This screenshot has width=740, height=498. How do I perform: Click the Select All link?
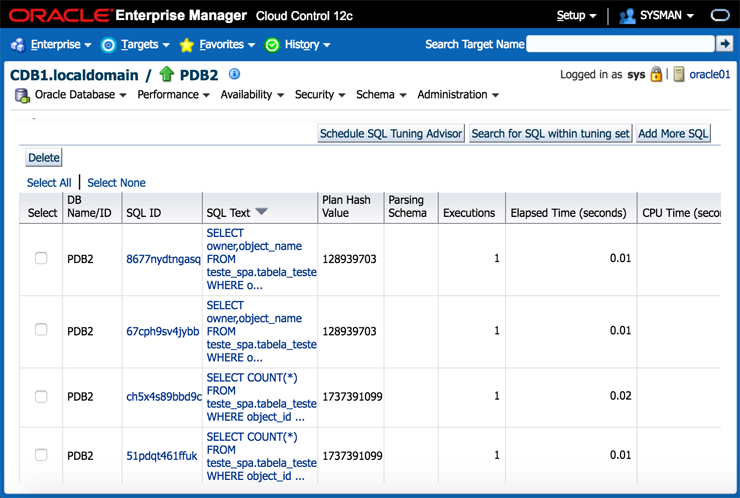pyautogui.click(x=49, y=183)
